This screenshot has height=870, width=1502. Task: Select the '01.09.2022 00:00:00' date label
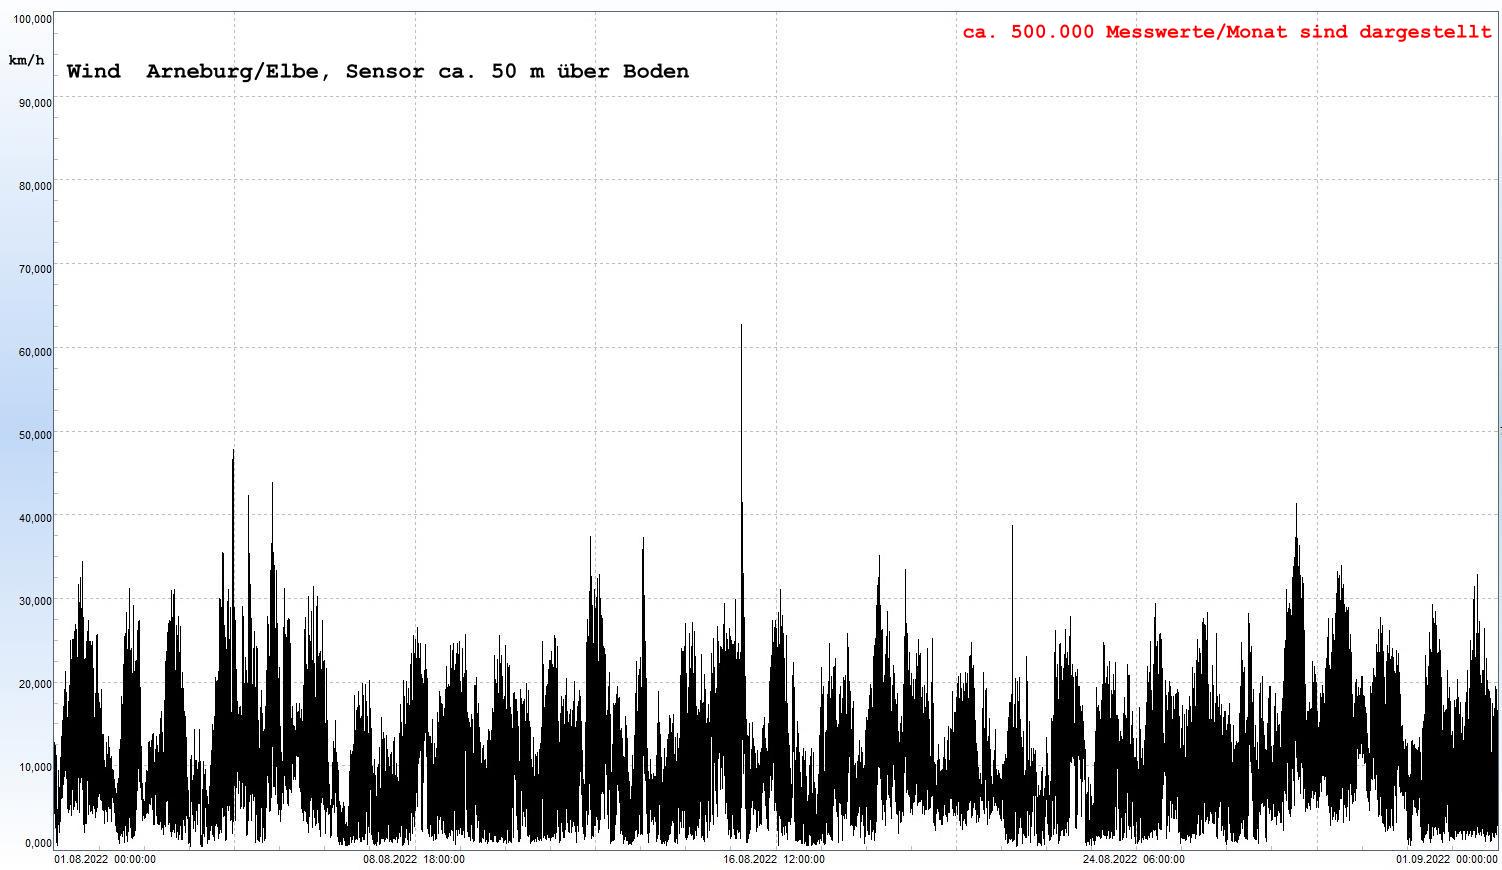[x=1446, y=859]
